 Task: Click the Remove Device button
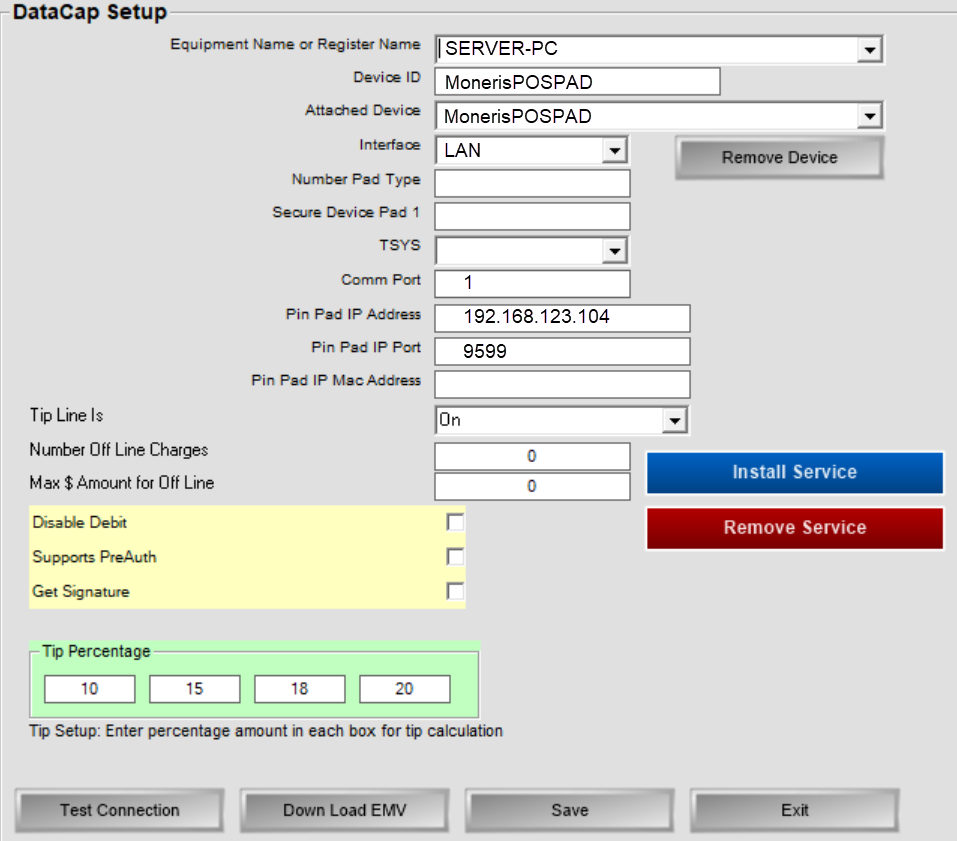779,158
